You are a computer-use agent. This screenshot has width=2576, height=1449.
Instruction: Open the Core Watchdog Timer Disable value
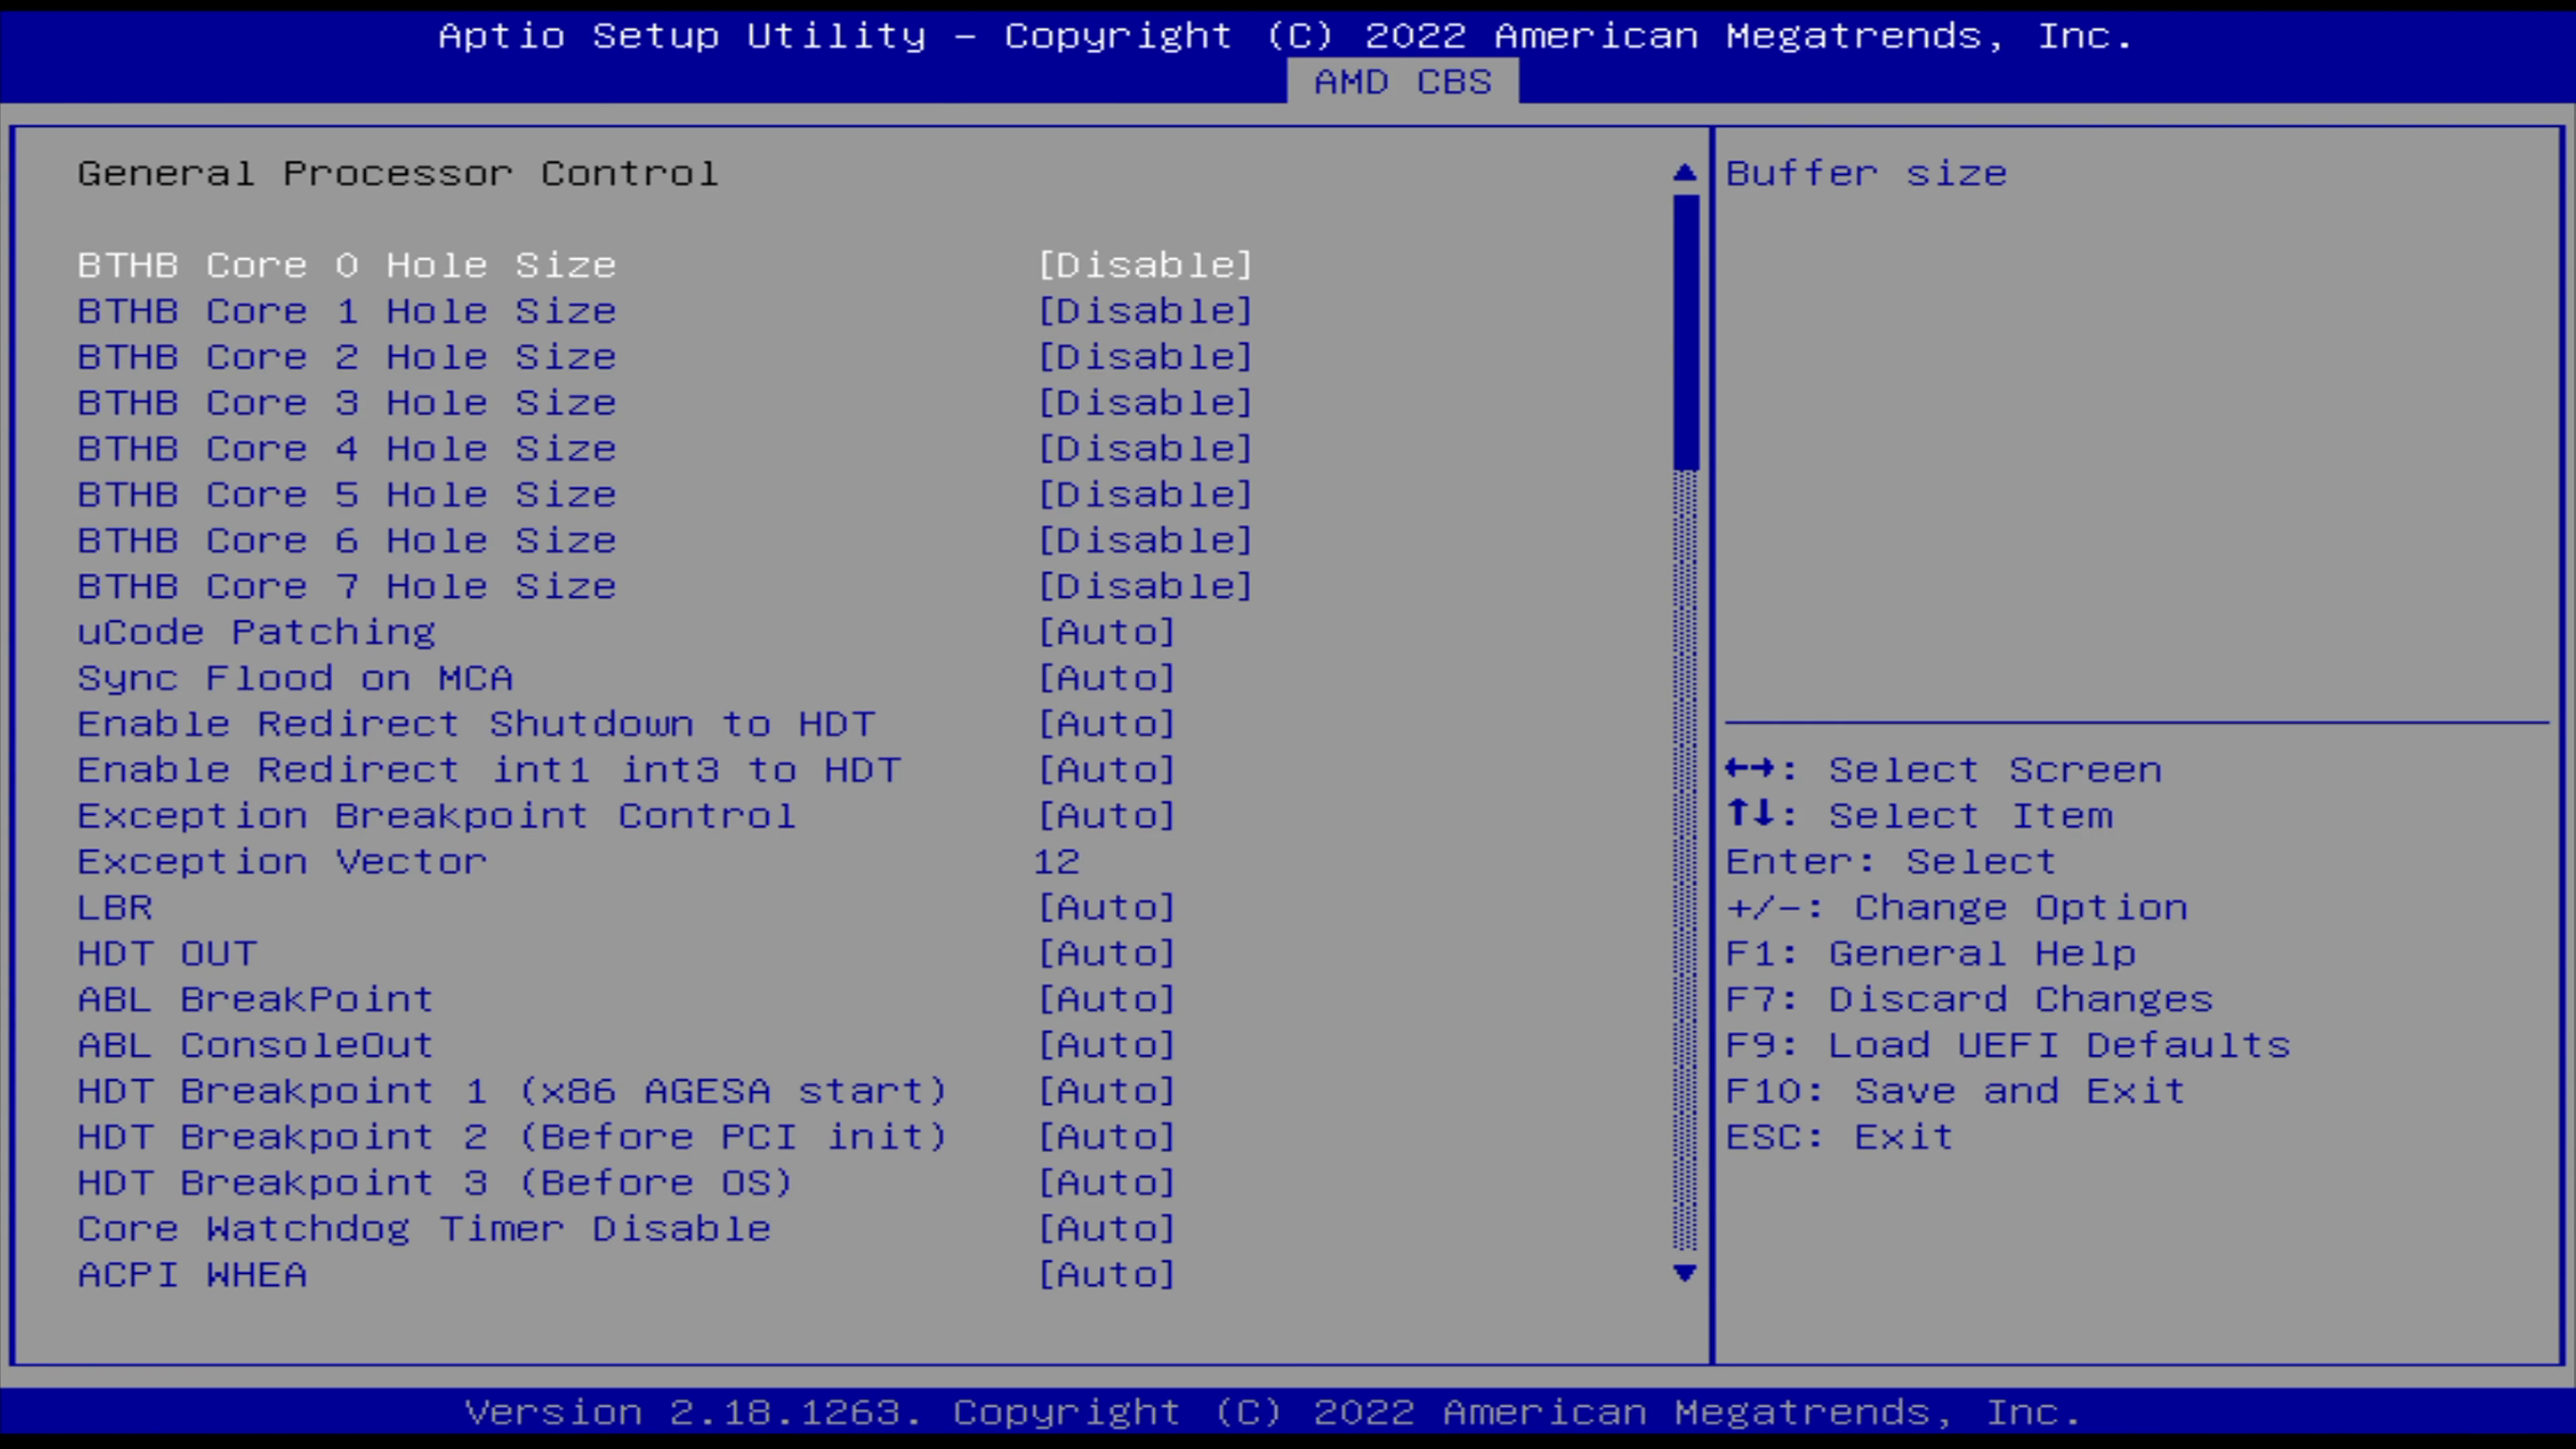point(1106,1229)
